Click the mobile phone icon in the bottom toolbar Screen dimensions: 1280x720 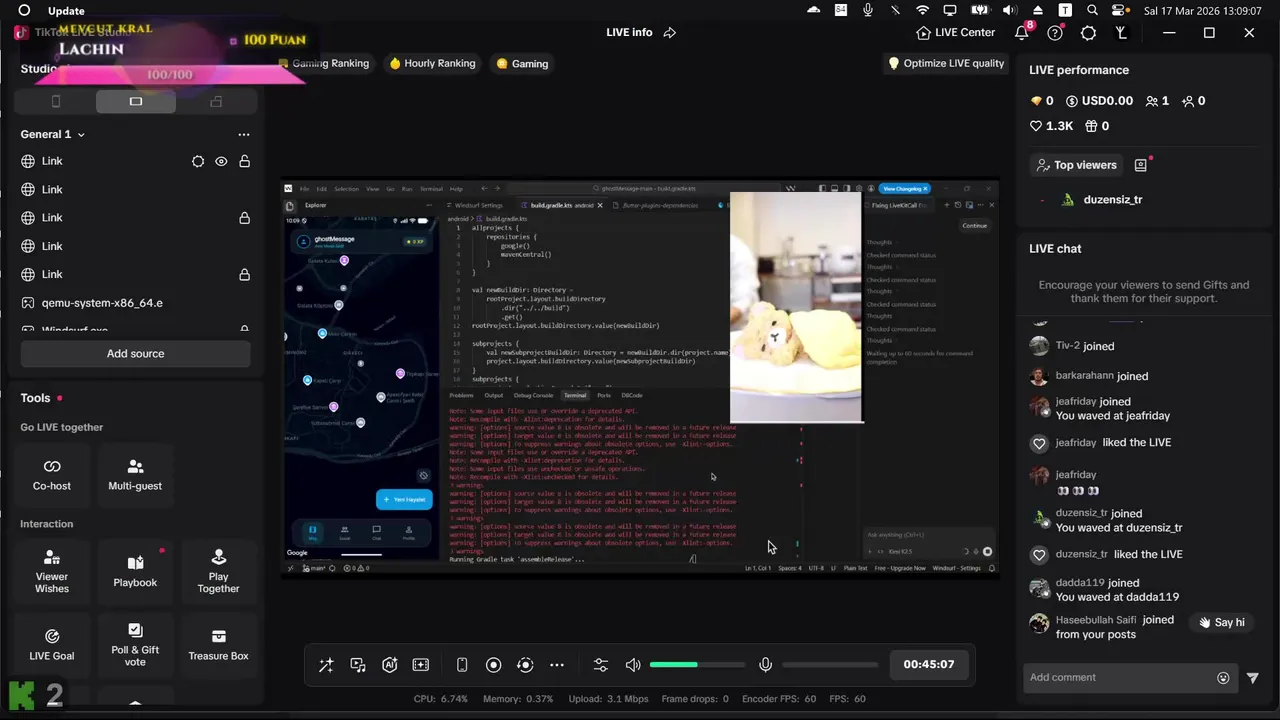point(462,665)
